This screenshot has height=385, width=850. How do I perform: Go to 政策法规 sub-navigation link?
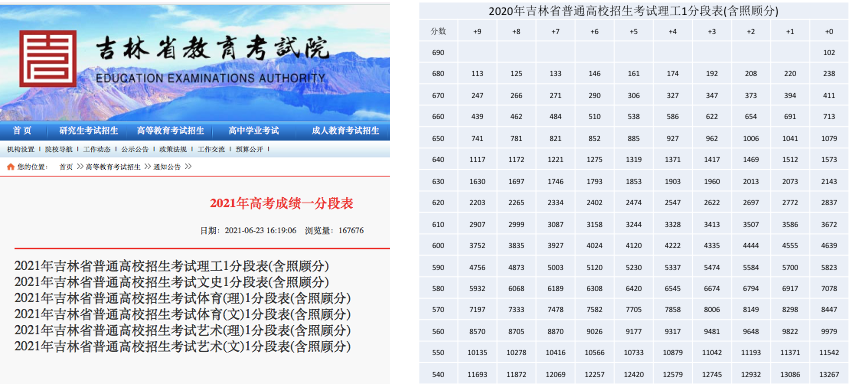173,149
